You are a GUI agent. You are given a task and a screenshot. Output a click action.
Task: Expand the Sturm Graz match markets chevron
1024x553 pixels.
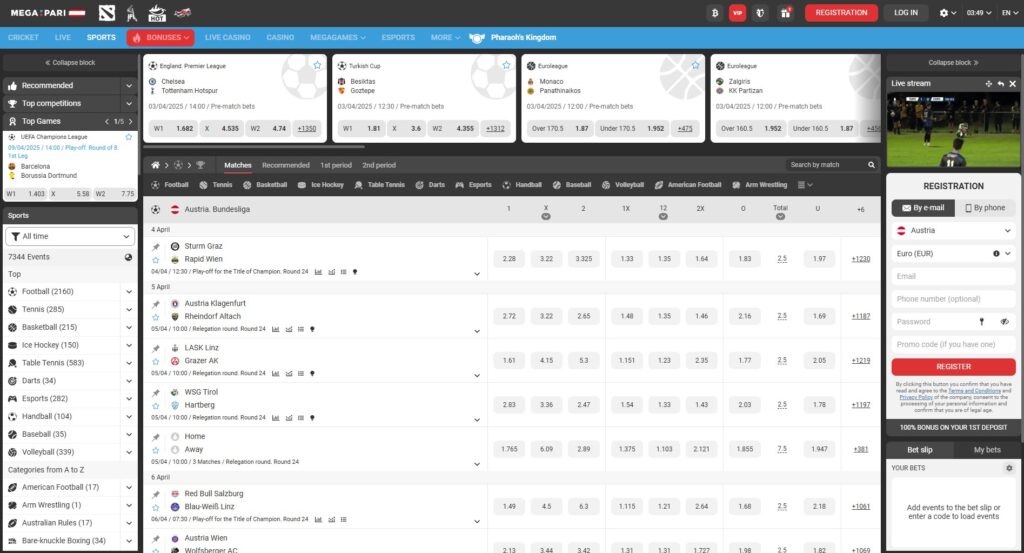[477, 274]
